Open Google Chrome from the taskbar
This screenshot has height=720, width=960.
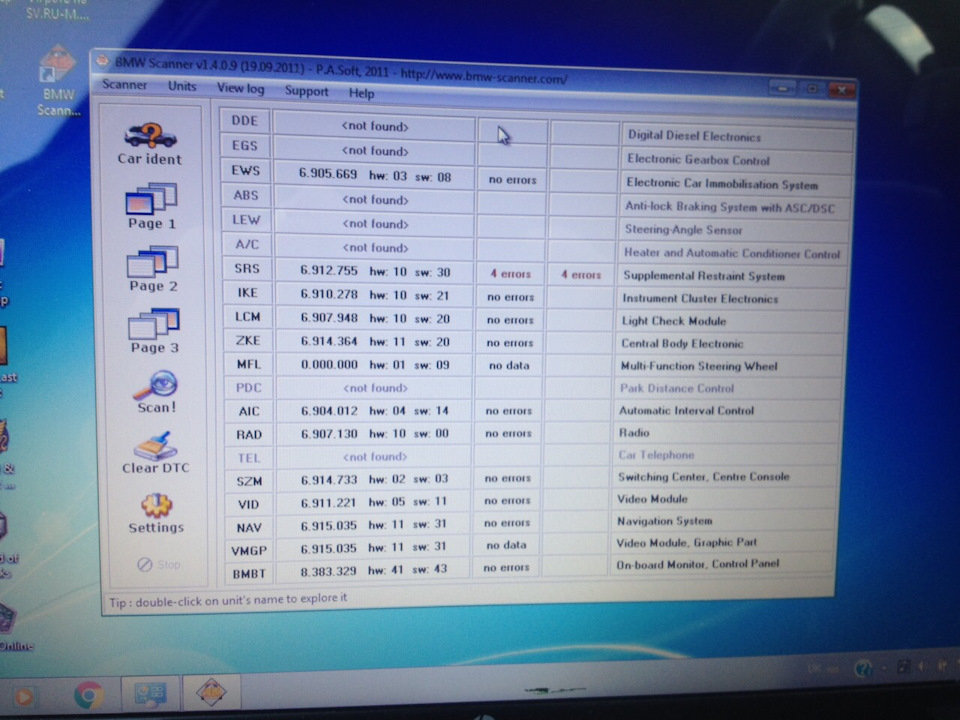pyautogui.click(x=89, y=695)
